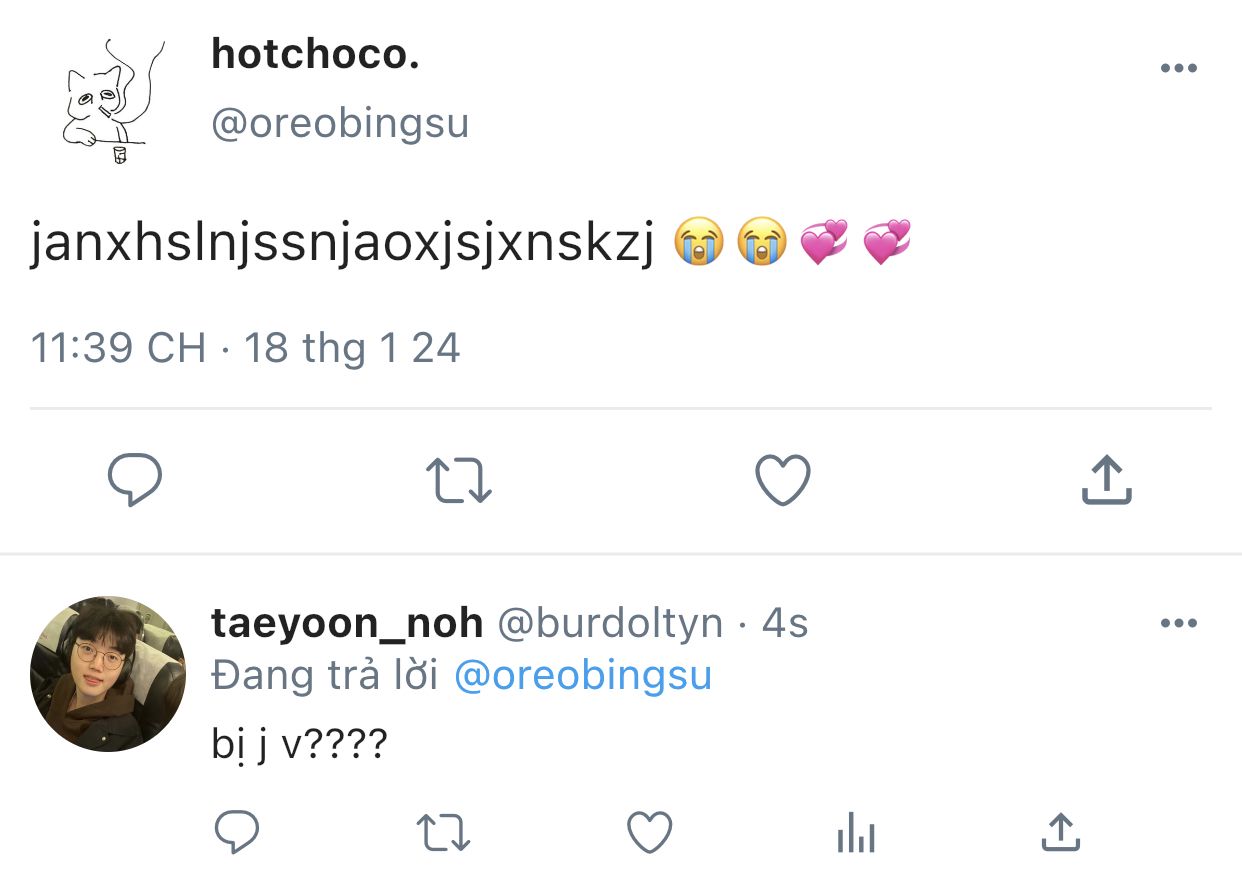Open taeyoon_noh display name profile
Viewport: 1242px width, 870px height.
point(347,623)
